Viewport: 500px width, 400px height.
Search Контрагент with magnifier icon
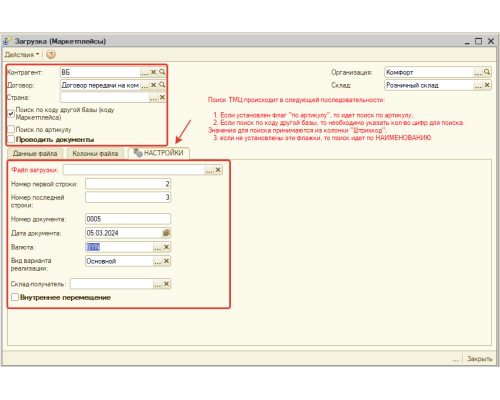pyautogui.click(x=162, y=72)
